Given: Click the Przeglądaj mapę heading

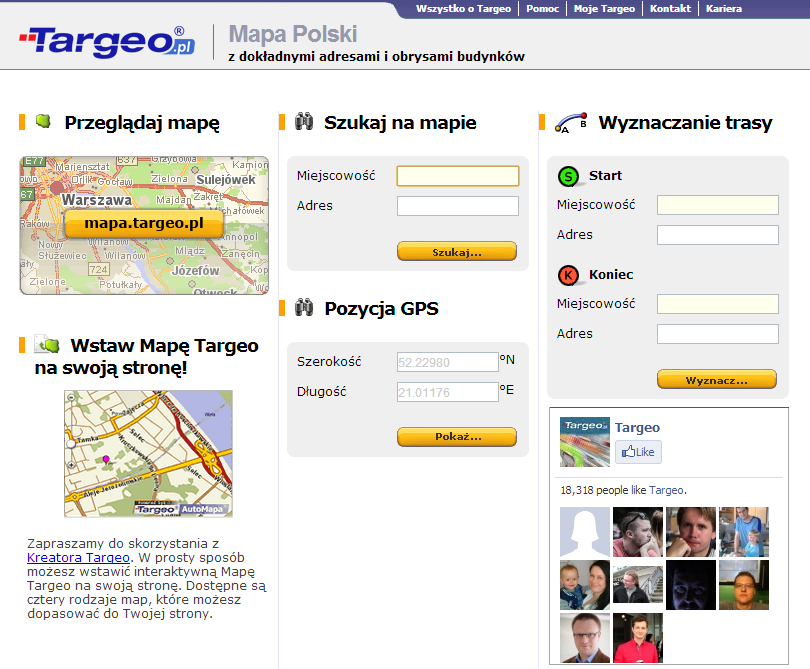Looking at the screenshot, I should coord(142,123).
